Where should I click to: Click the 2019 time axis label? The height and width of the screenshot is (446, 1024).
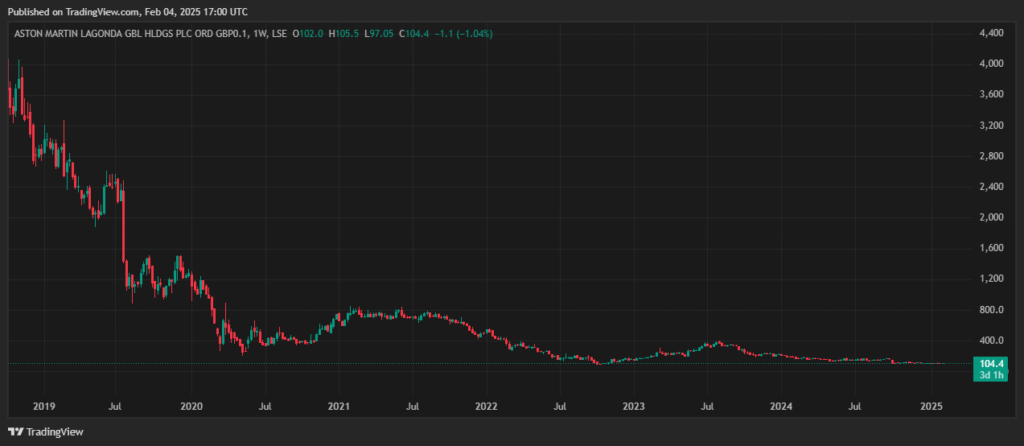tap(44, 406)
